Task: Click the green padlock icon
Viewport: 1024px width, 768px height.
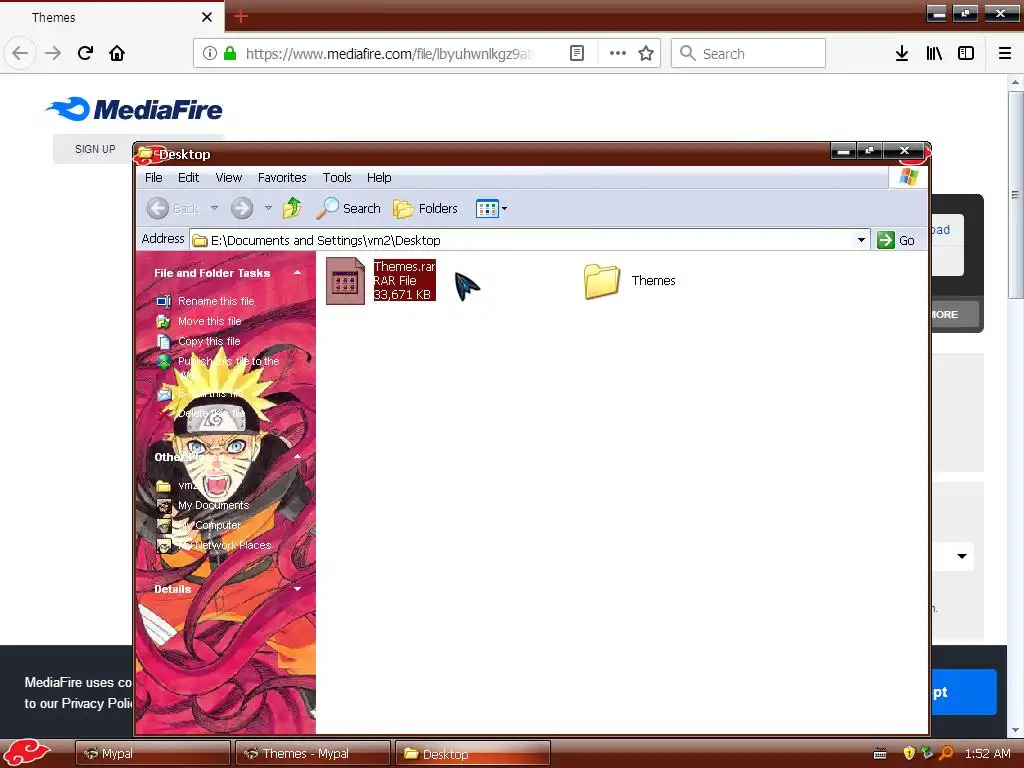Action: coord(230,53)
